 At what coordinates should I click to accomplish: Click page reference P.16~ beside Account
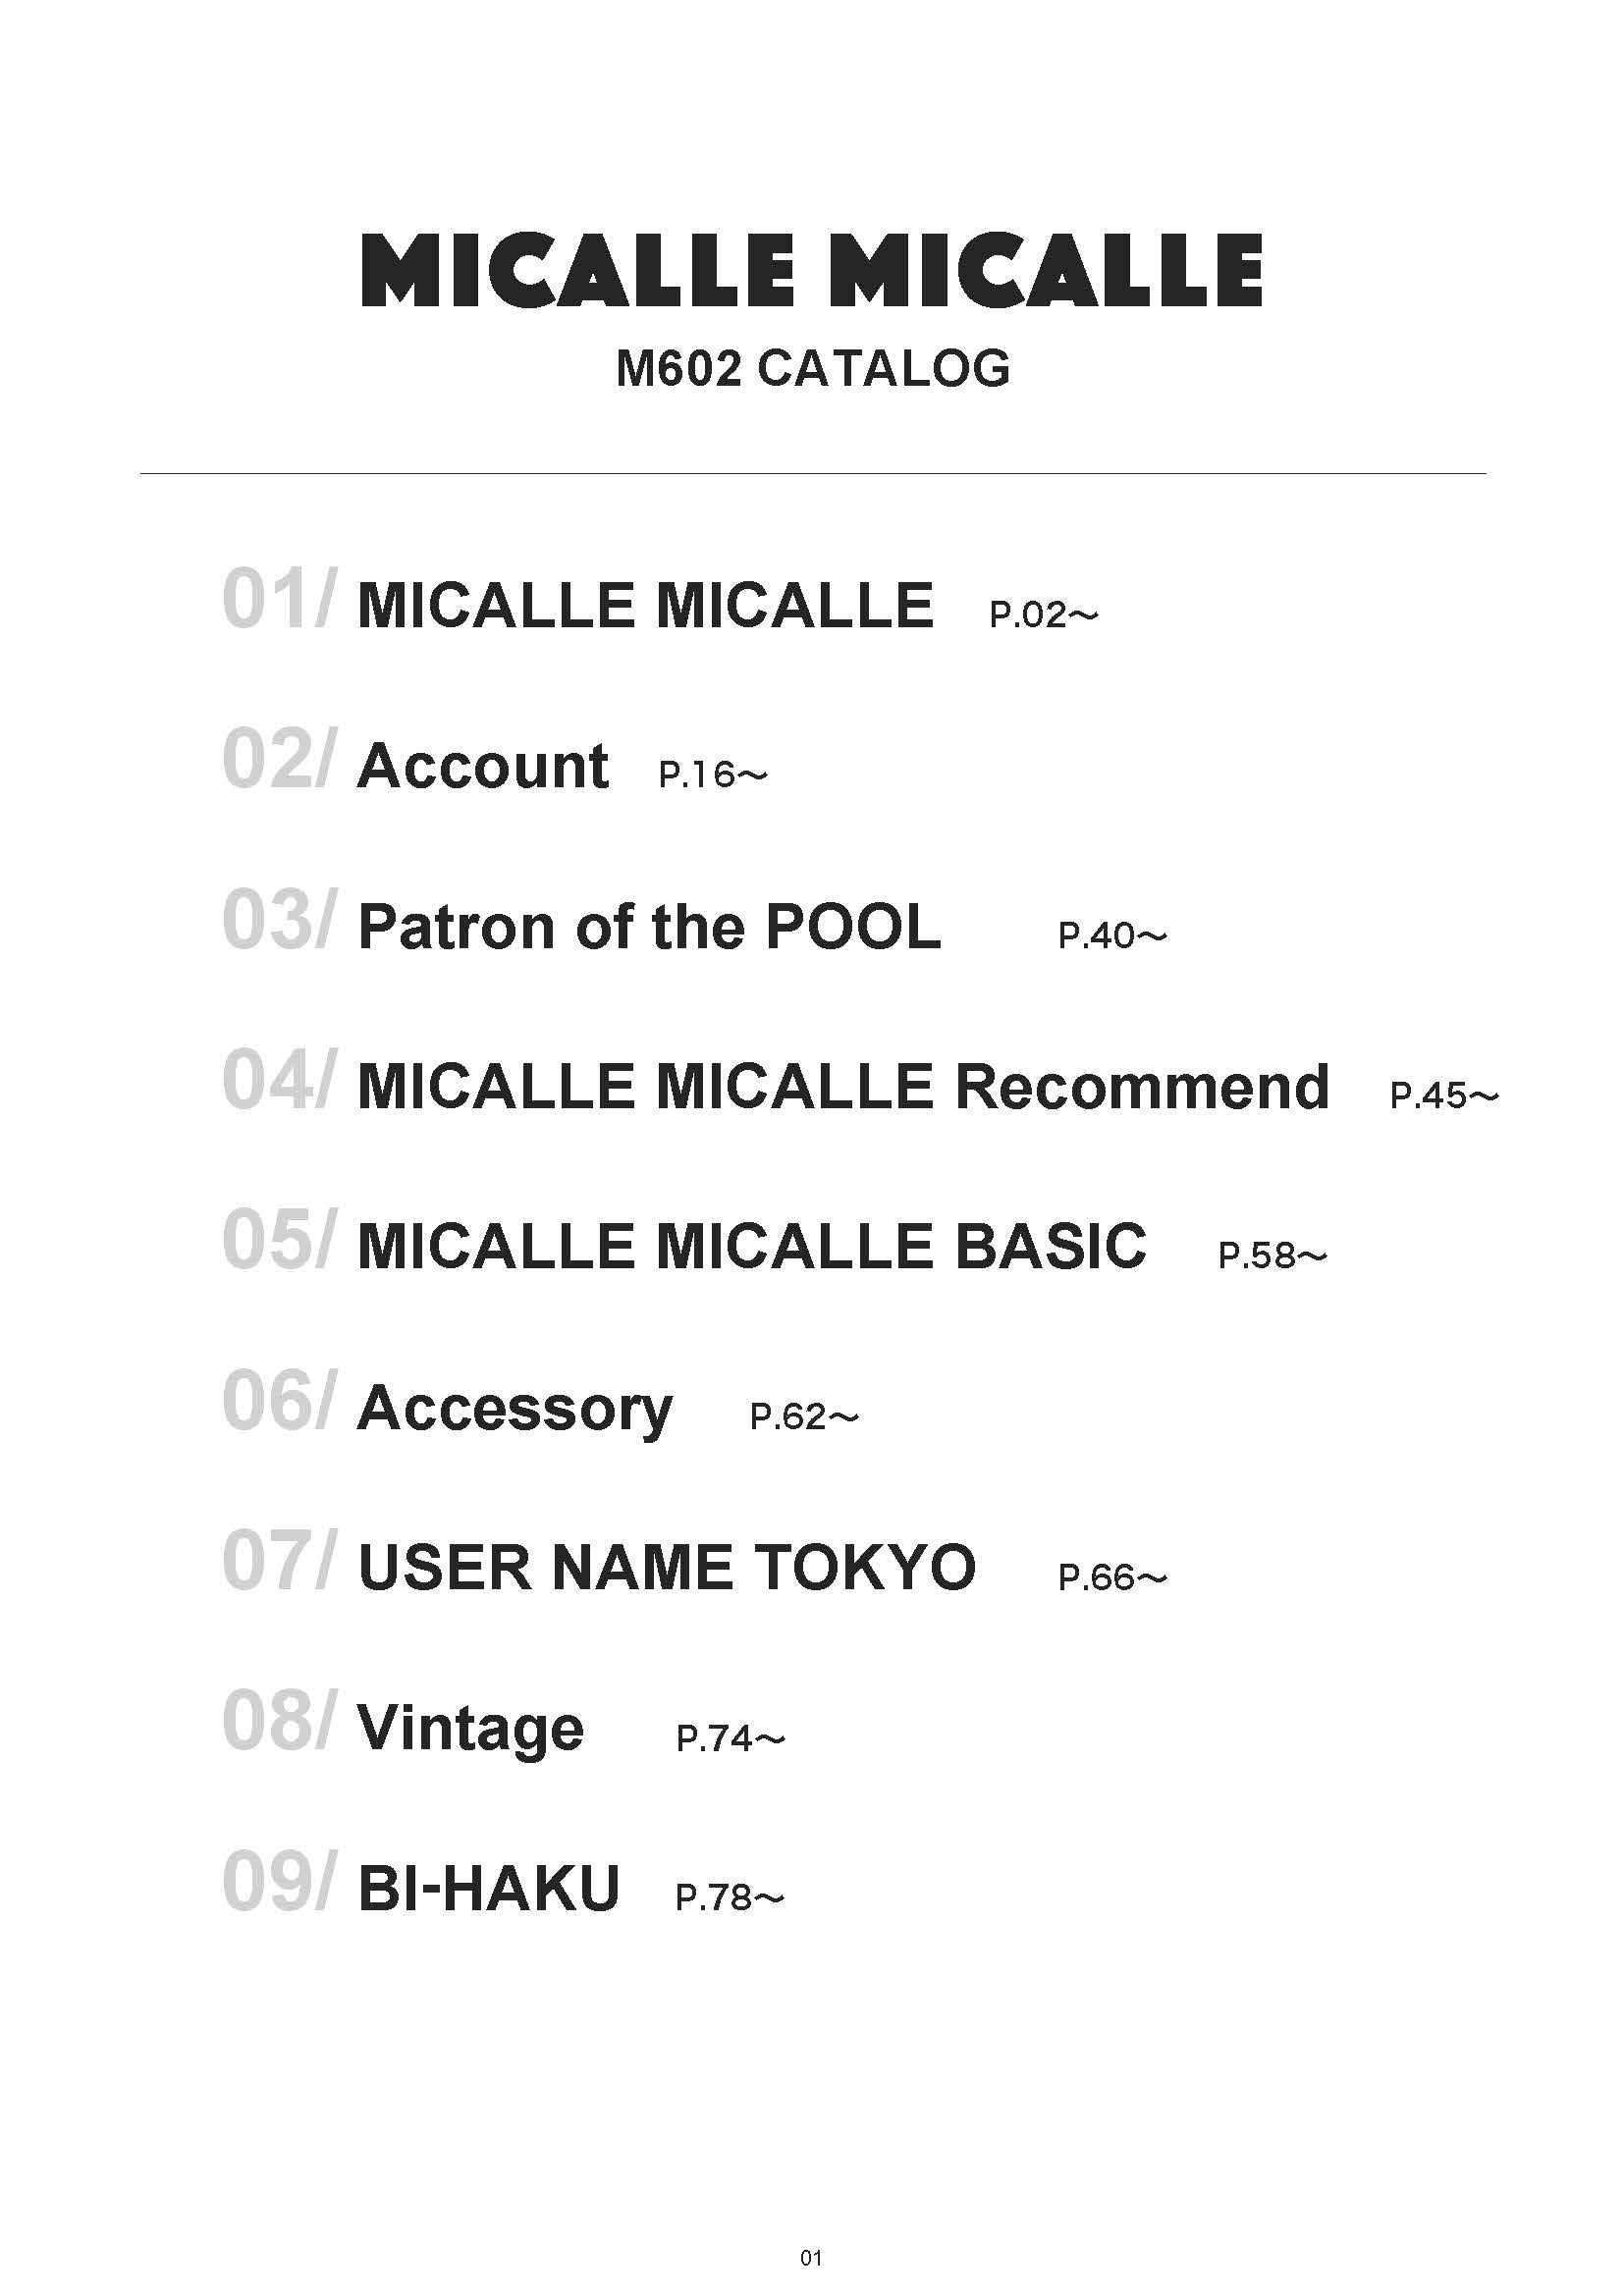[x=712, y=775]
